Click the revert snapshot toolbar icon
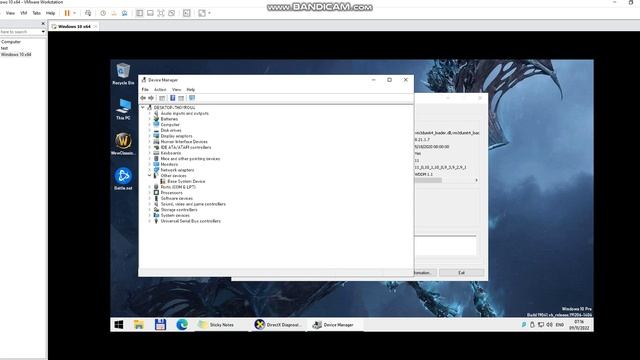Screen dimensions: 640x360 [x=114, y=13]
